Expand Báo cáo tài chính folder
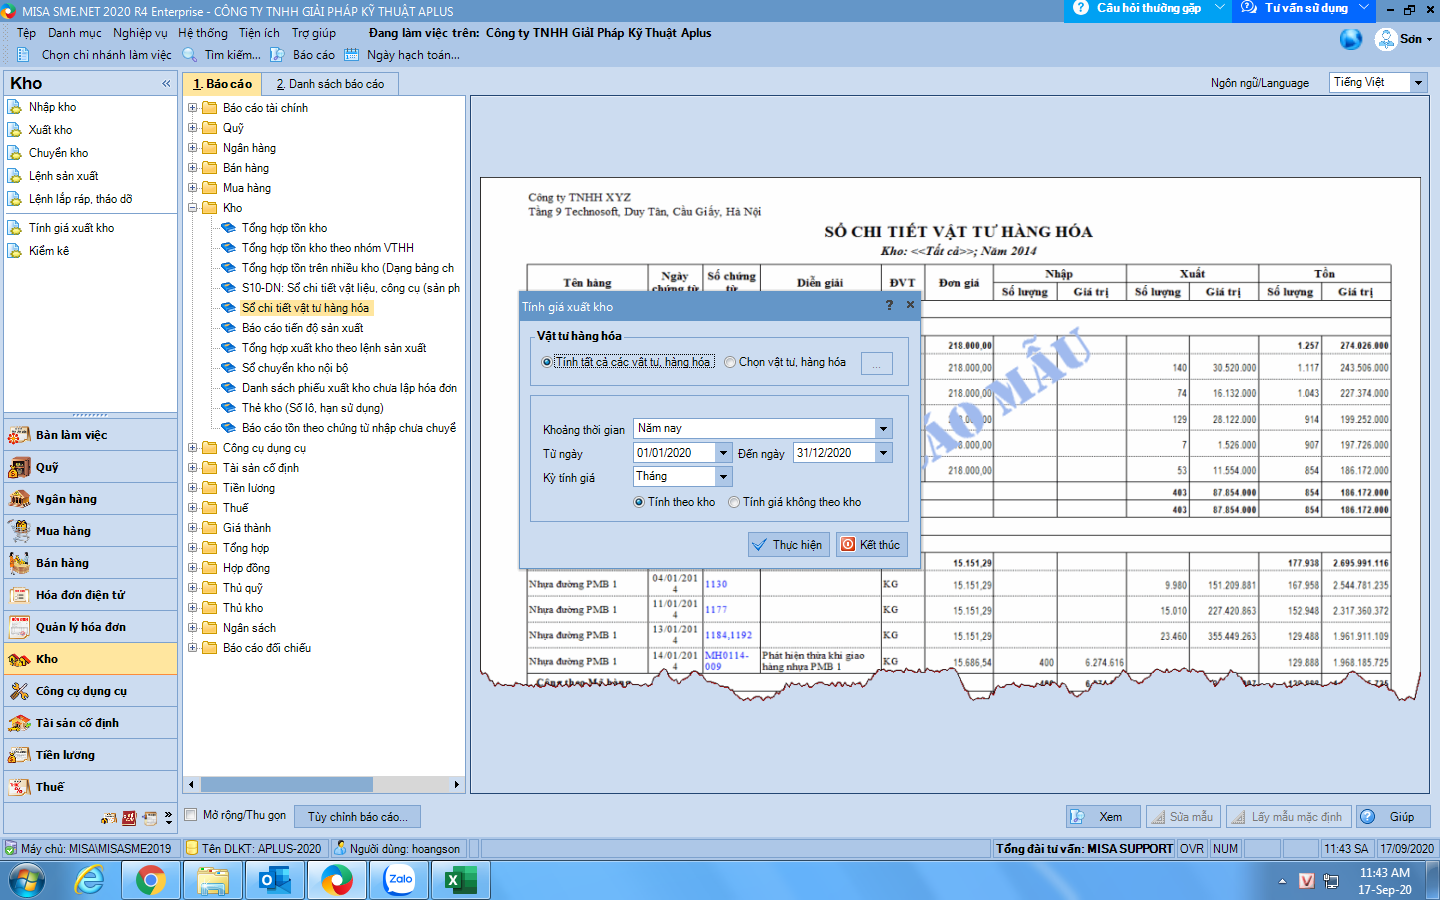The width and height of the screenshot is (1440, 900). click(193, 108)
